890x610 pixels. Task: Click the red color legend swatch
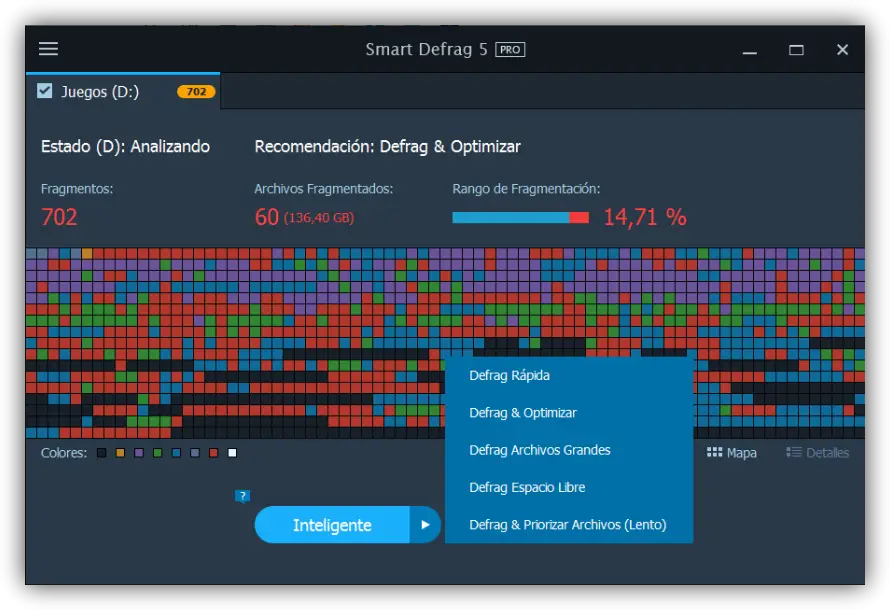tap(213, 453)
